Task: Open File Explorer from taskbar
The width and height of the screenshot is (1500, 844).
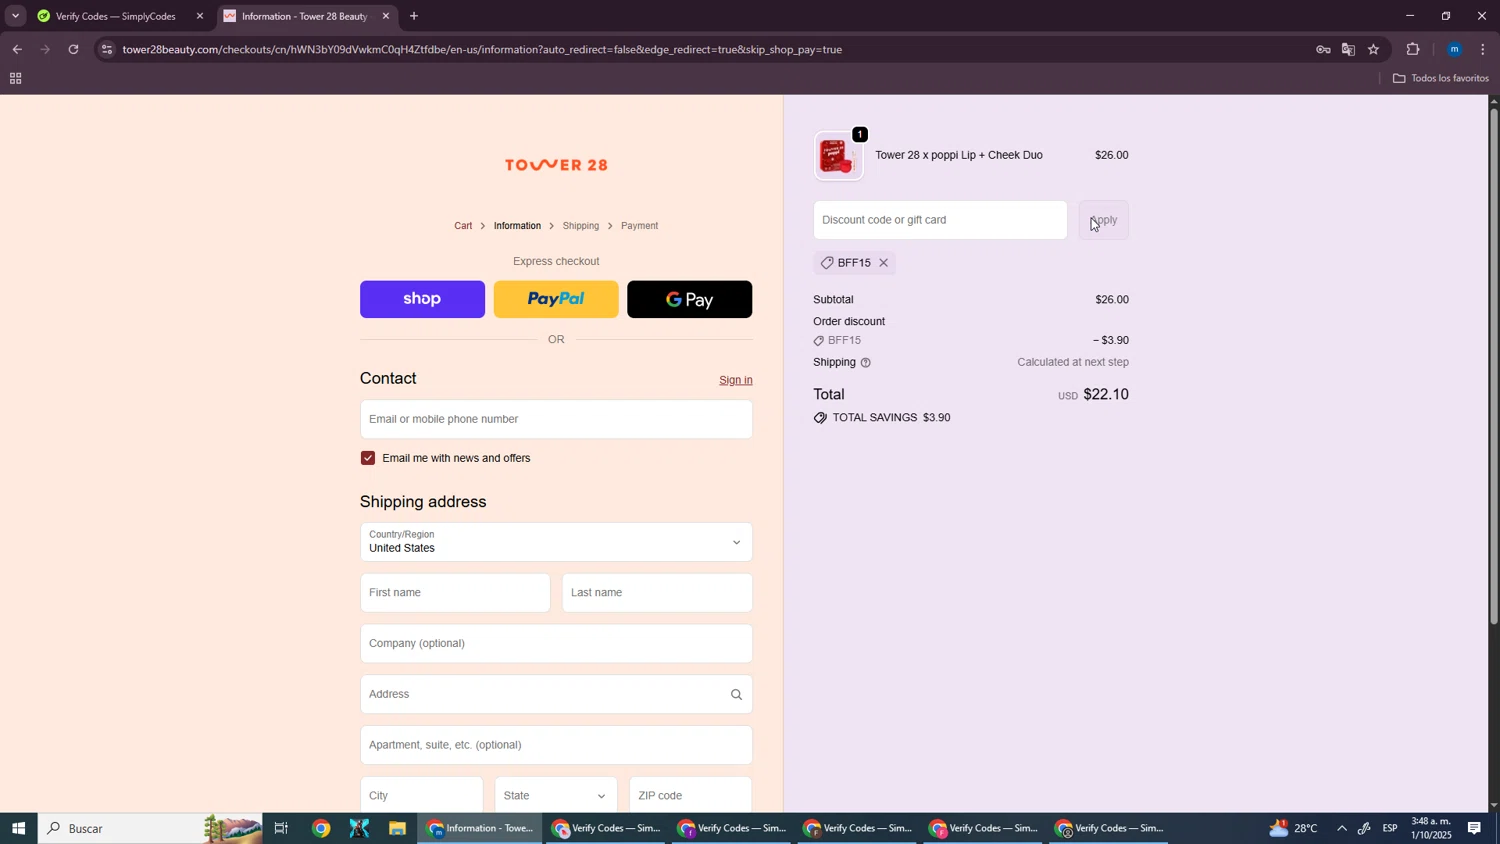Action: pos(397,828)
